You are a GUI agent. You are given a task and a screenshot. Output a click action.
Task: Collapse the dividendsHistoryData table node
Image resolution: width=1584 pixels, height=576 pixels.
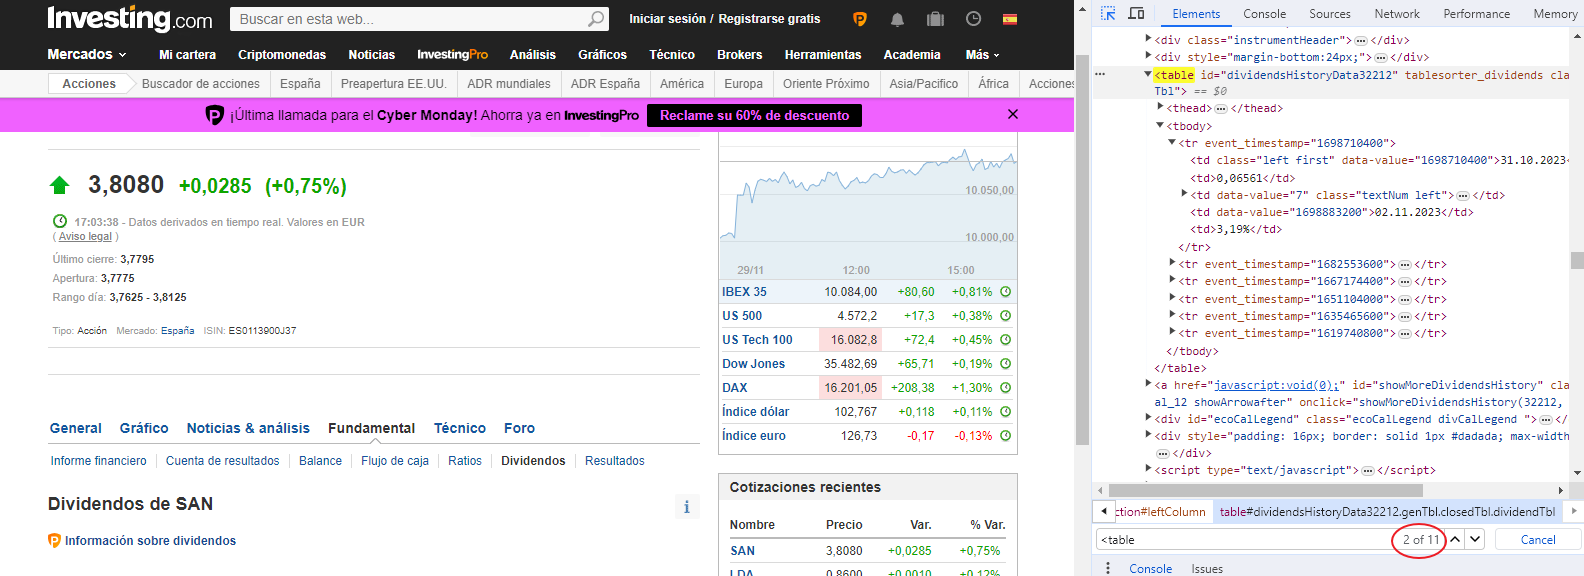coord(1148,74)
